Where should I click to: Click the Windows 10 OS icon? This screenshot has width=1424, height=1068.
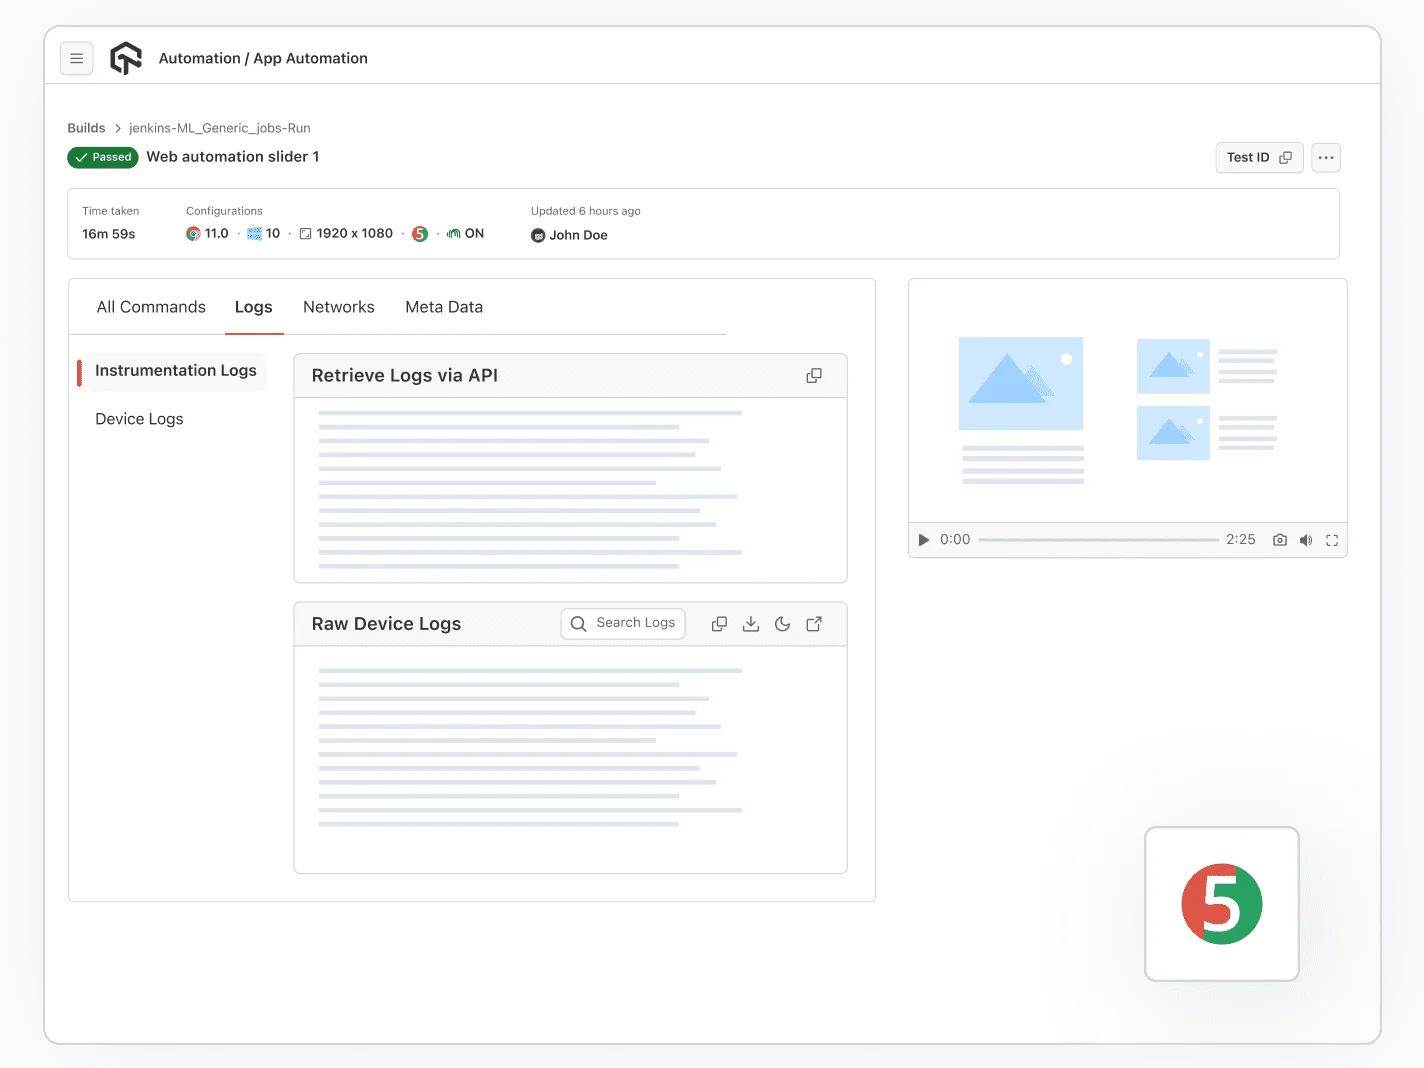tap(254, 234)
